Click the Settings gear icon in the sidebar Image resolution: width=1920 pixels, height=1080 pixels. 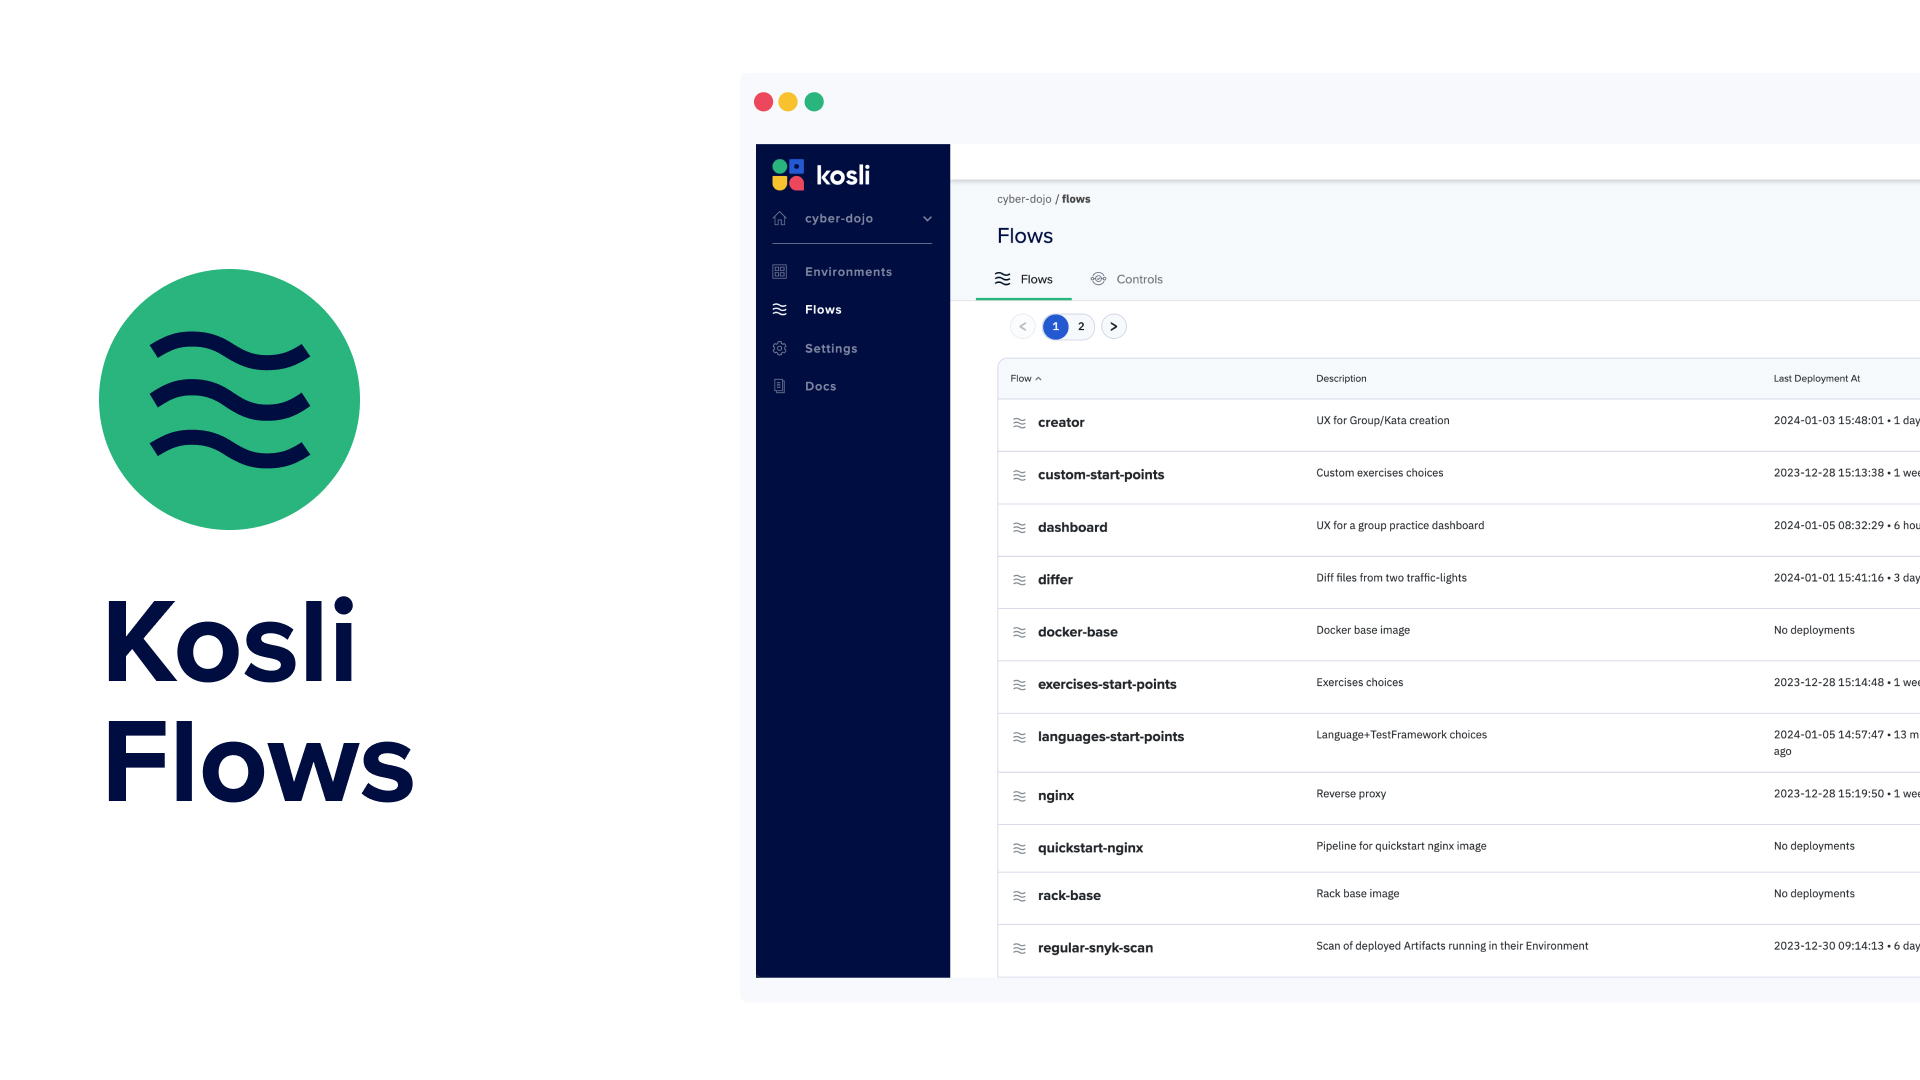(x=779, y=348)
